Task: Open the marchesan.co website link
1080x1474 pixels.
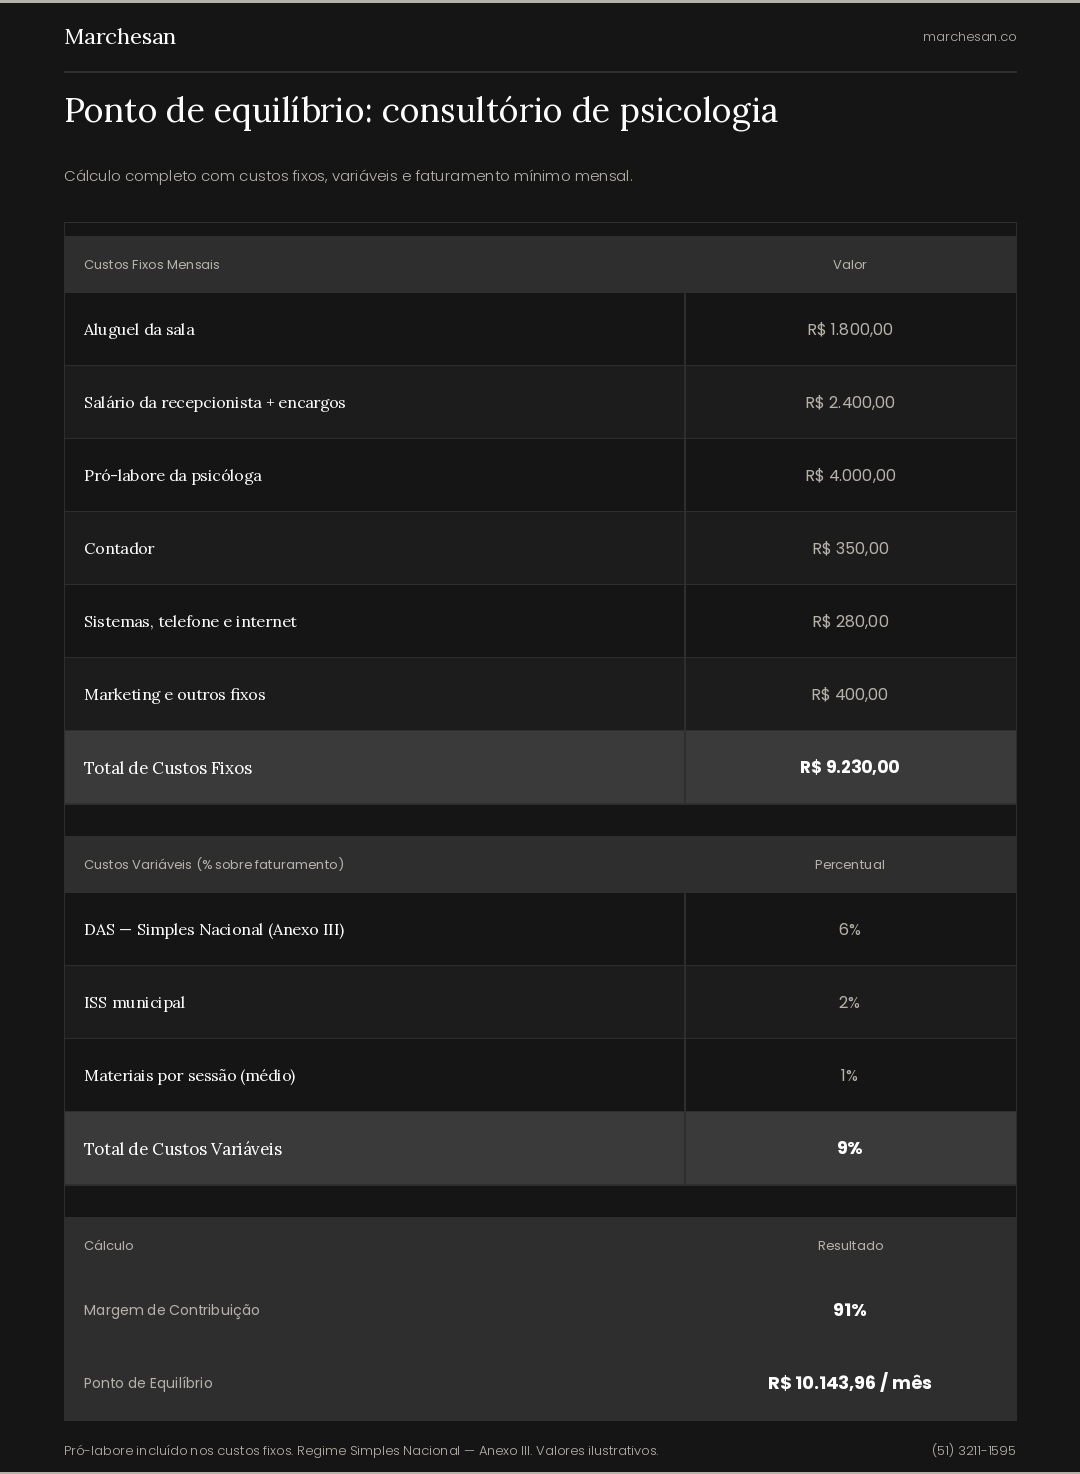Action: tap(969, 37)
